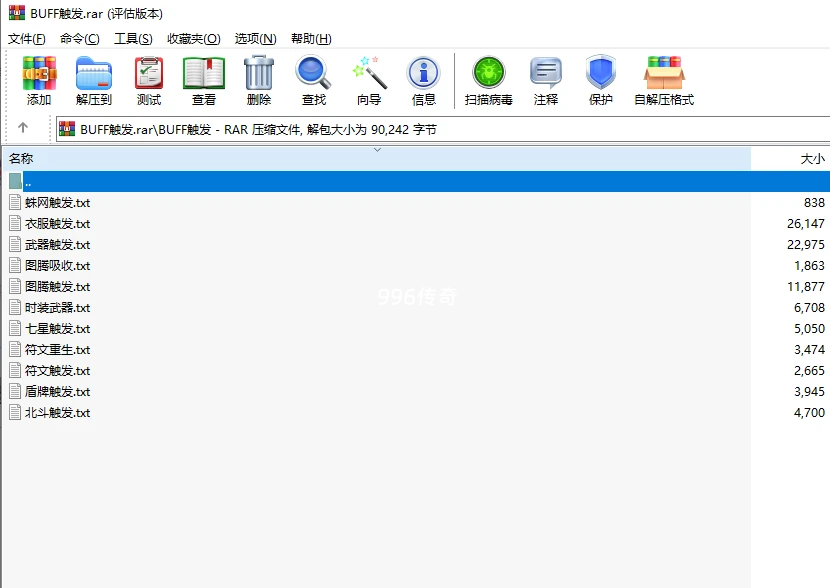Sort by Name (名称) column header
Image resolution: width=830 pixels, height=588 pixels.
(x=377, y=158)
